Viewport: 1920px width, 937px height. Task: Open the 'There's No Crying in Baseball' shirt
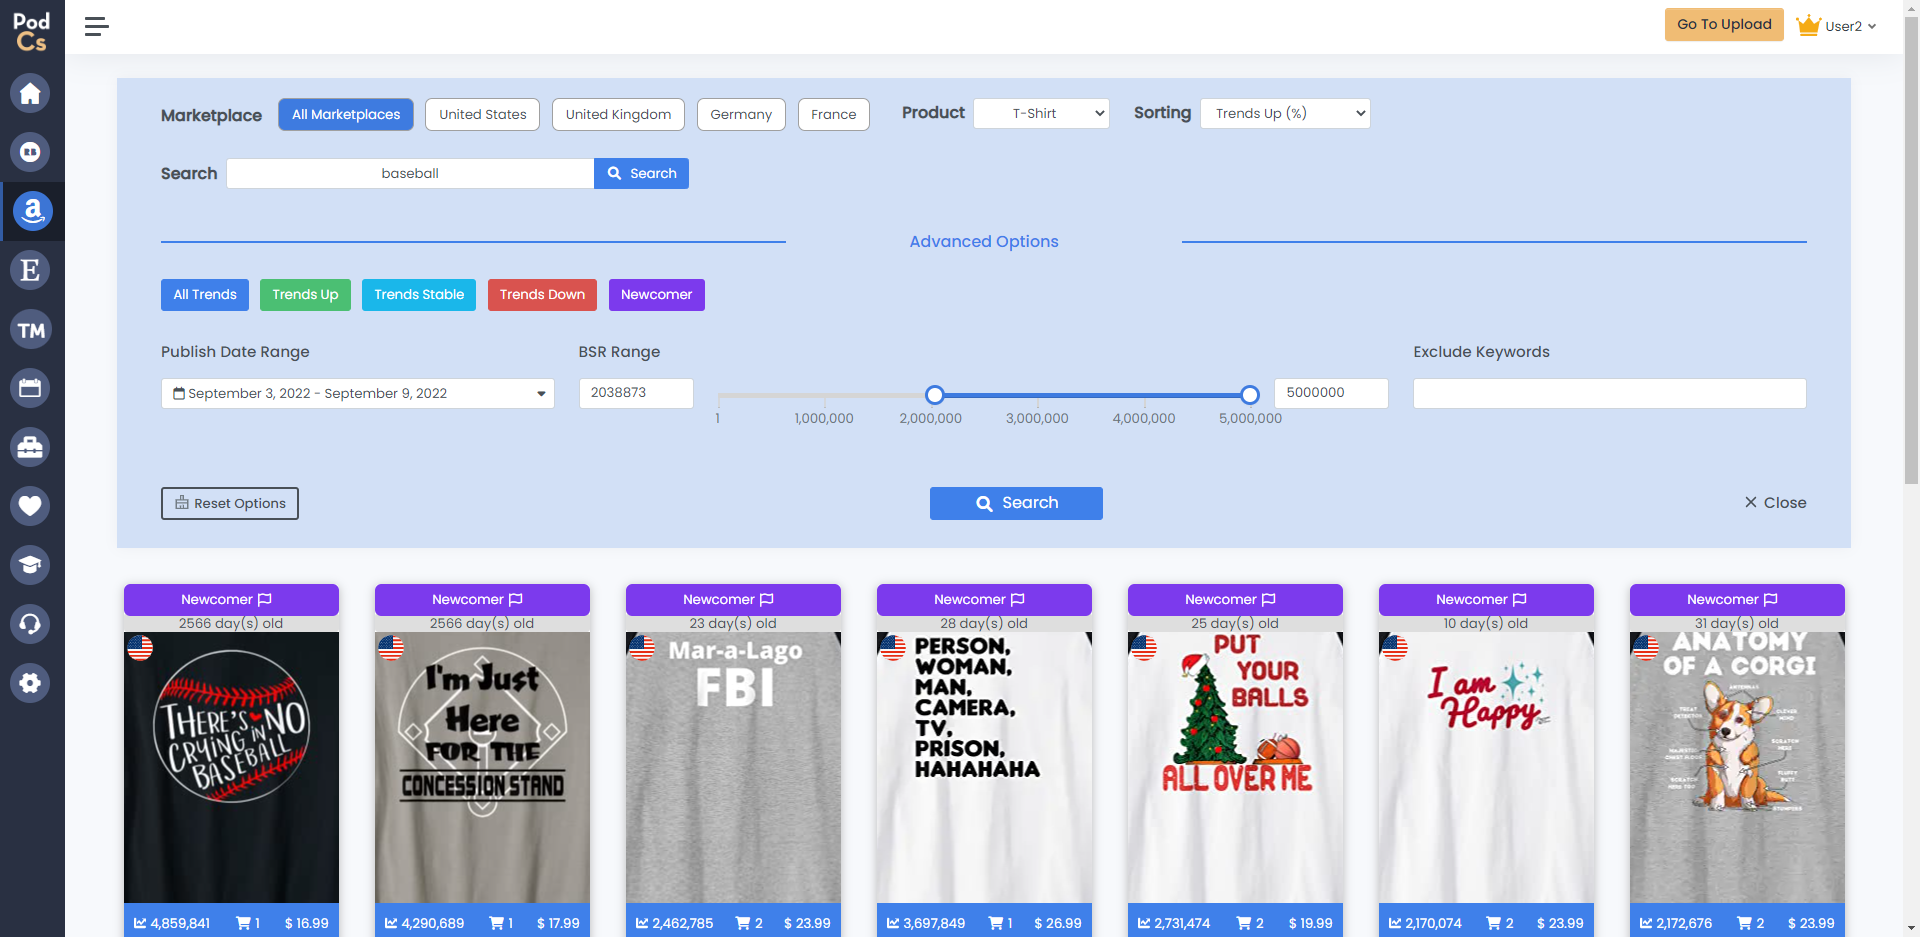231,767
